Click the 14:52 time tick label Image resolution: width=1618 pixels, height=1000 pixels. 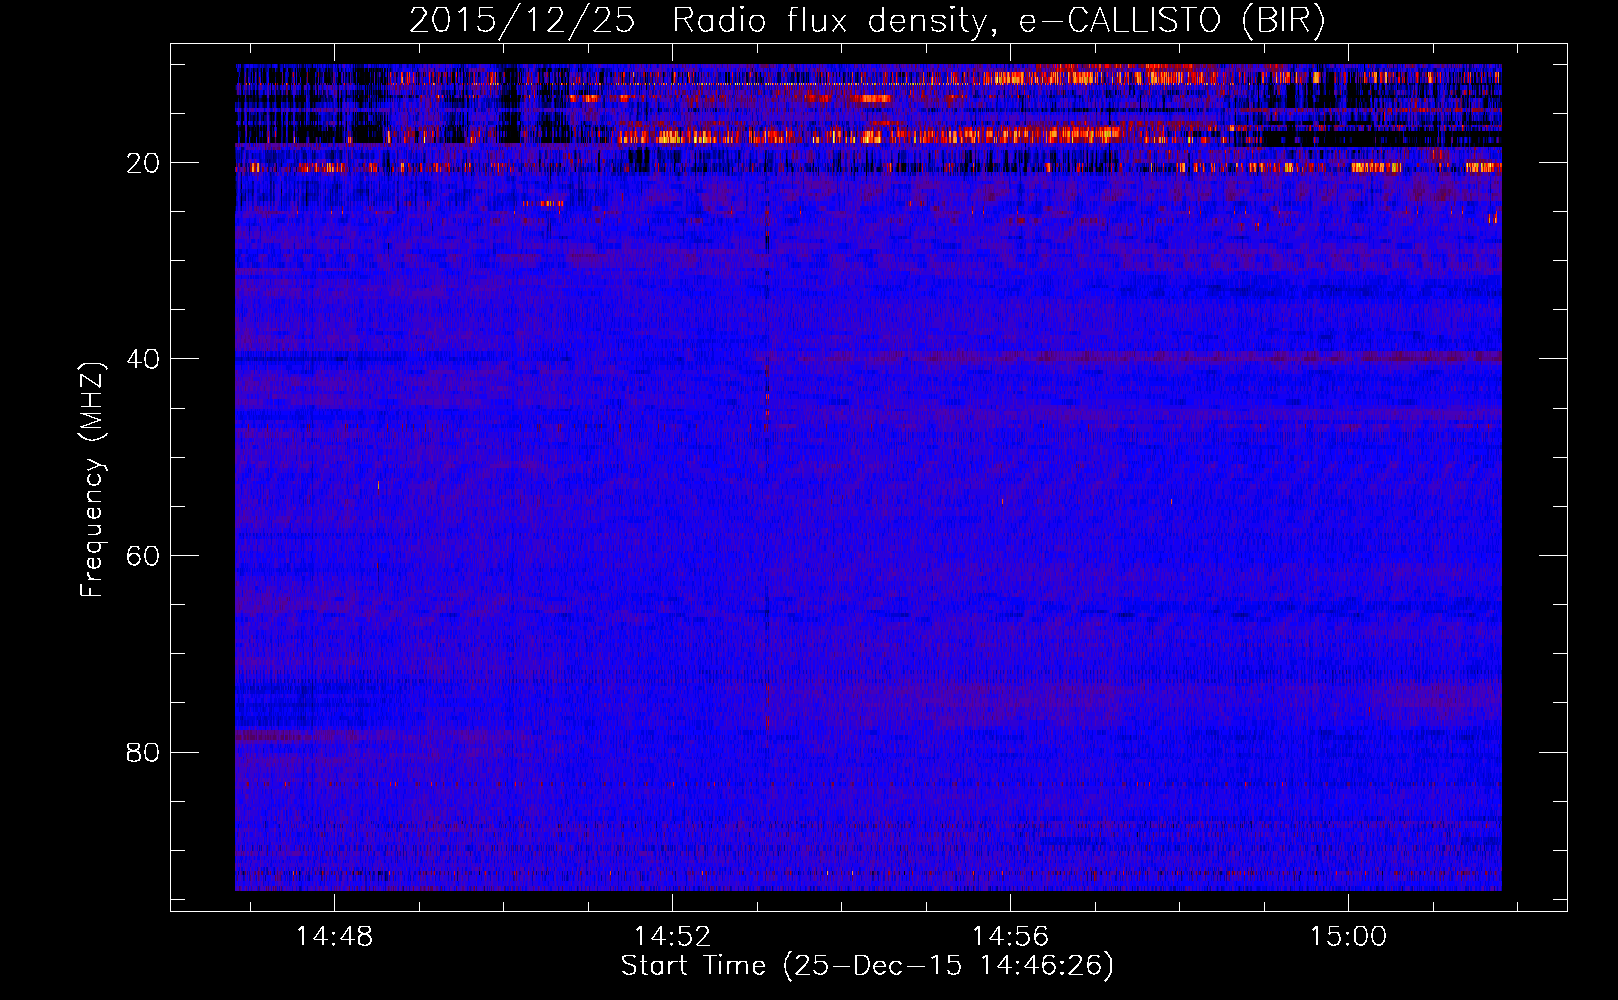click(672, 936)
